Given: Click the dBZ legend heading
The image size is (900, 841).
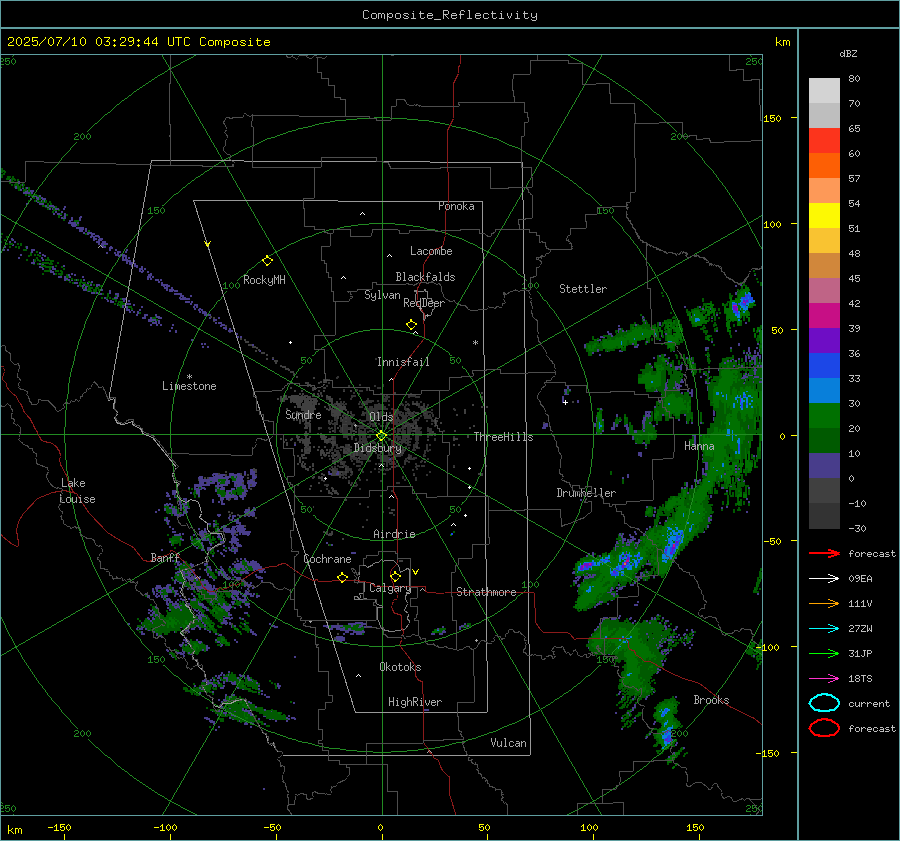Looking at the screenshot, I should pos(848,53).
